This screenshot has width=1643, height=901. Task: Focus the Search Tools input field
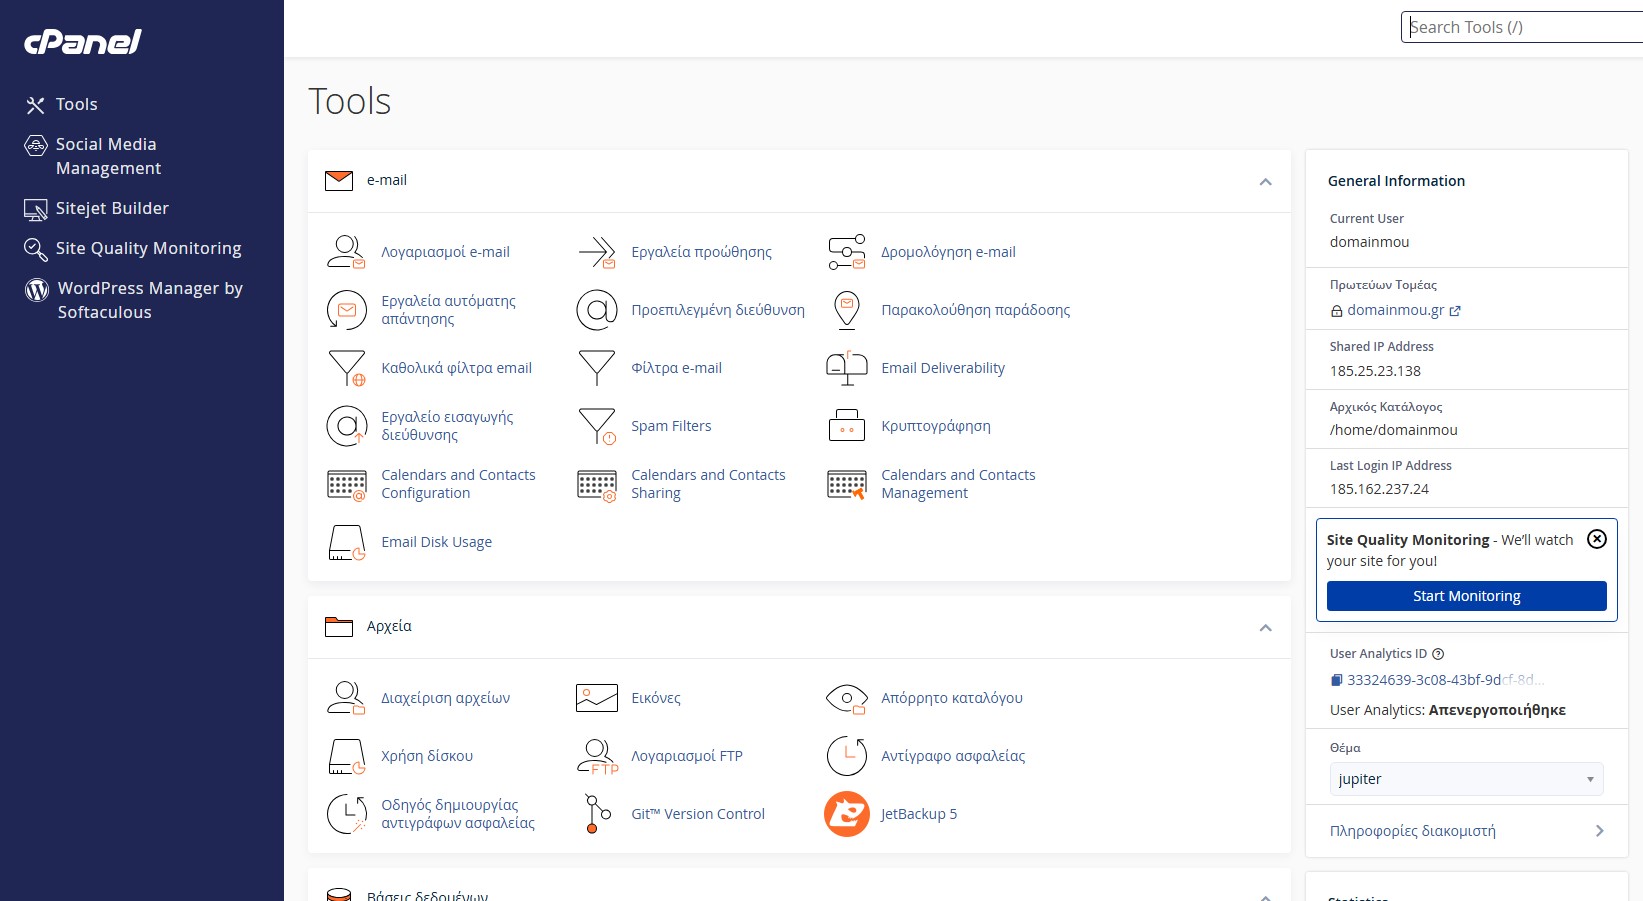tap(1520, 27)
